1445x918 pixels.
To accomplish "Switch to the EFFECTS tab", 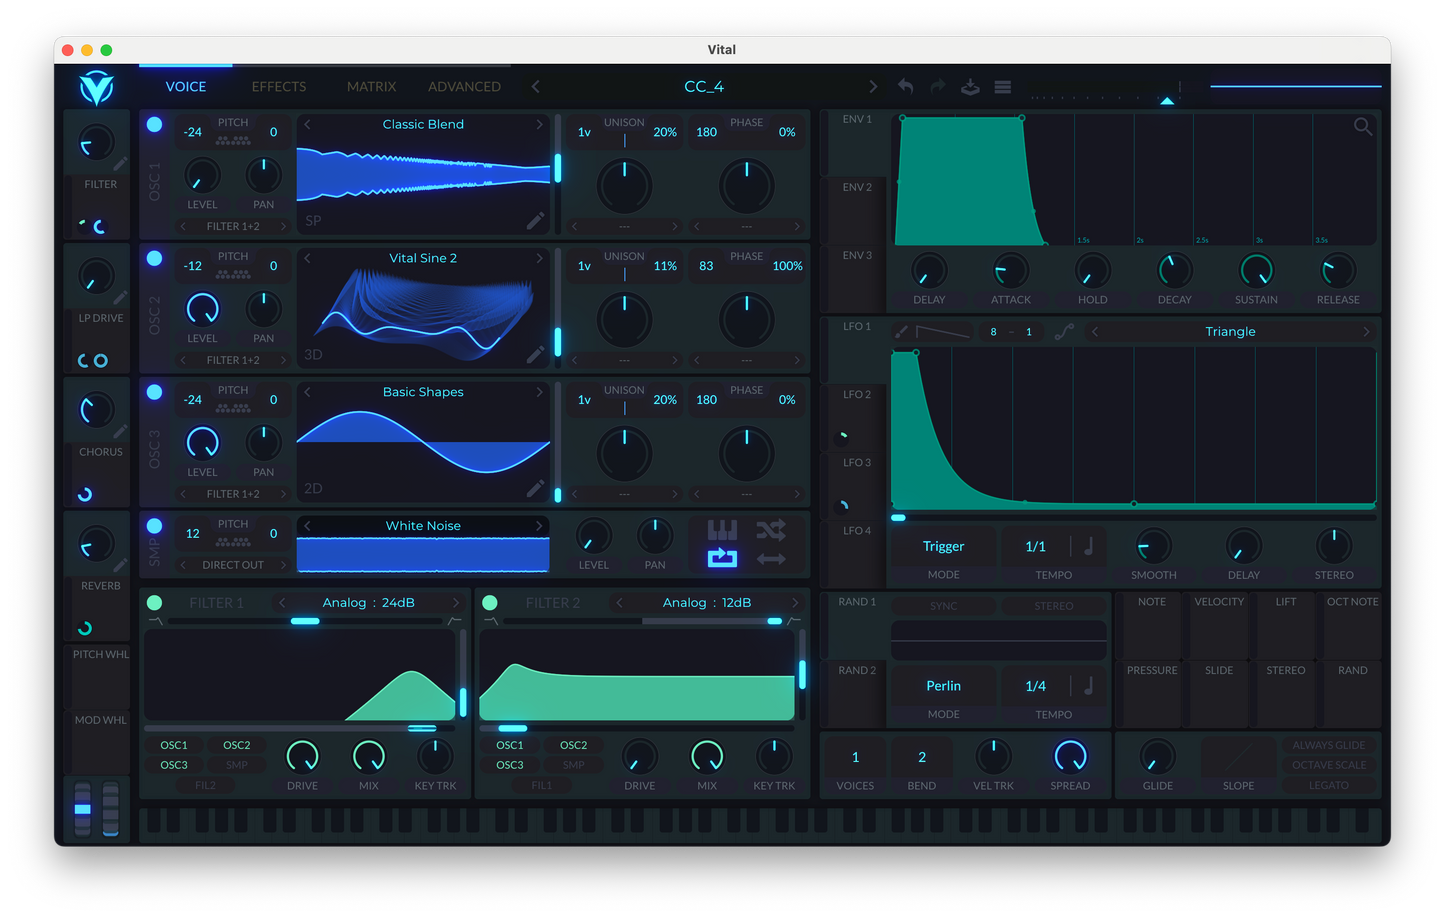I will tap(279, 87).
